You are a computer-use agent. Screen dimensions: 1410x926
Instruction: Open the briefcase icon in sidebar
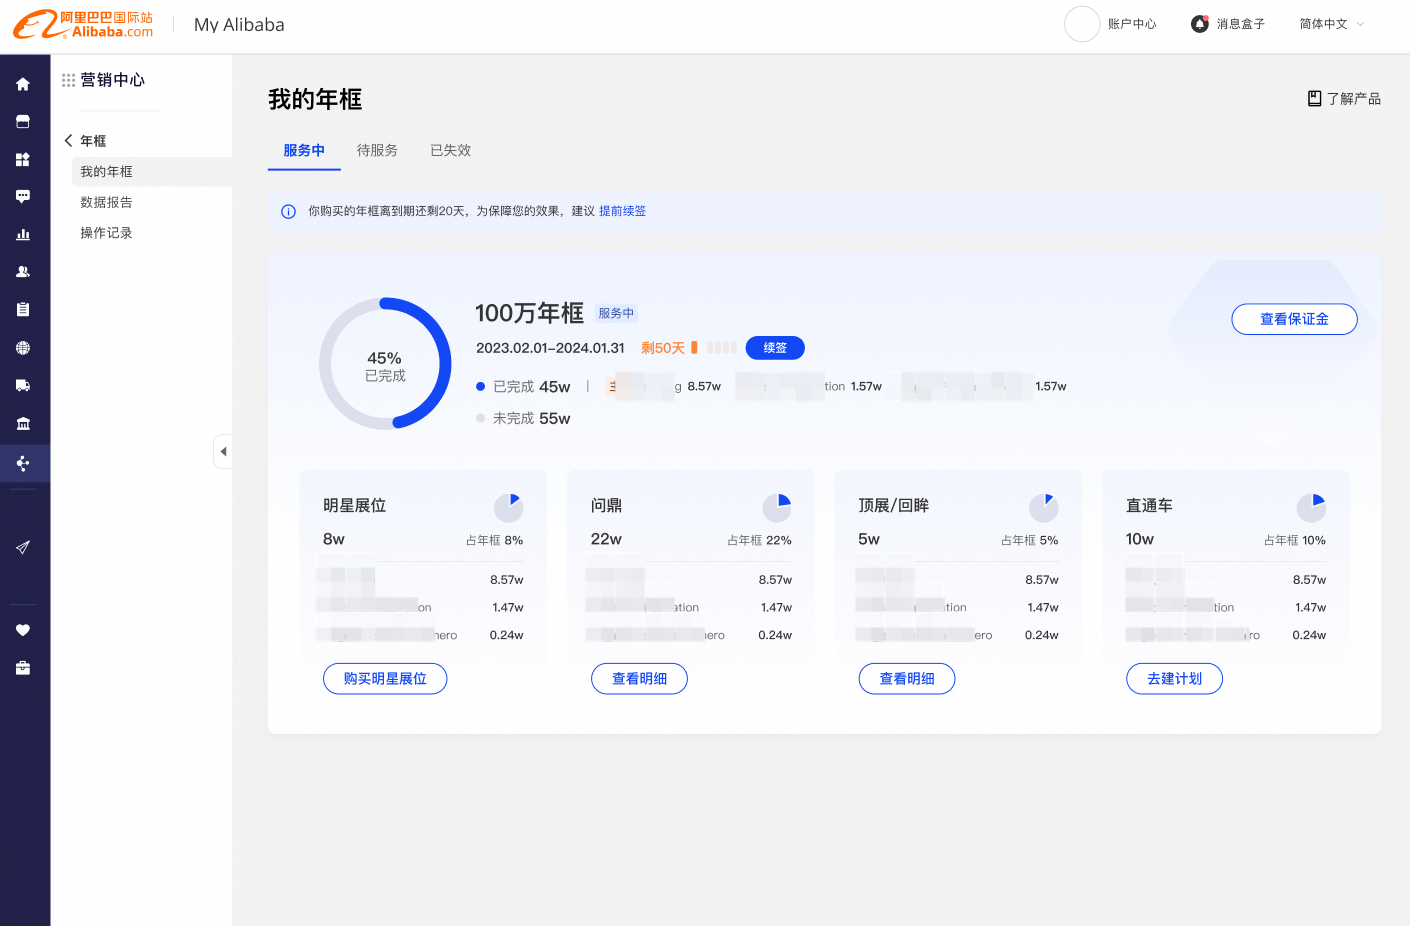coord(23,668)
